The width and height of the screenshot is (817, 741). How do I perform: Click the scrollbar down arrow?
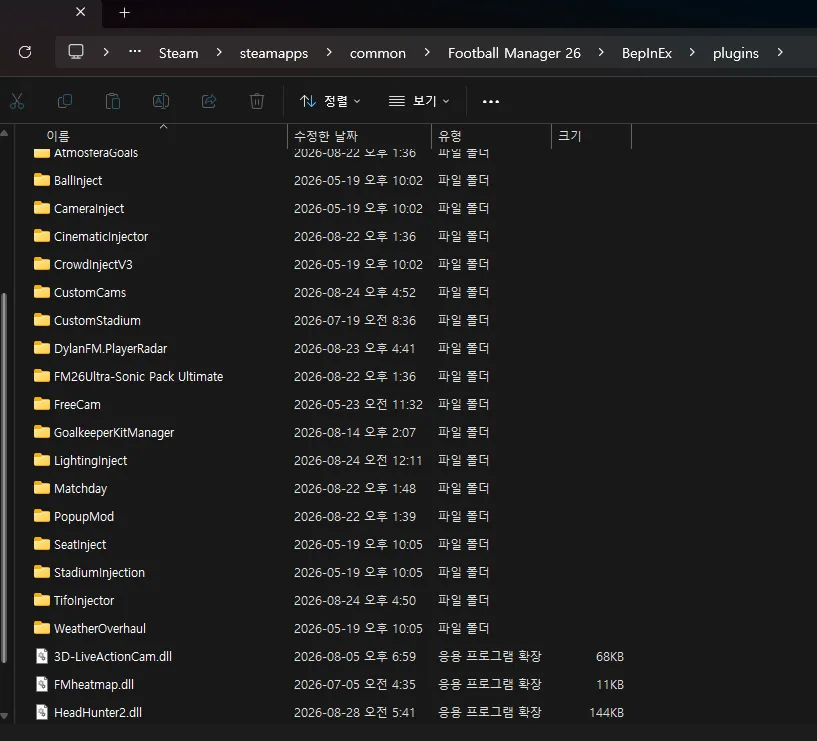pyautogui.click(x=4, y=716)
